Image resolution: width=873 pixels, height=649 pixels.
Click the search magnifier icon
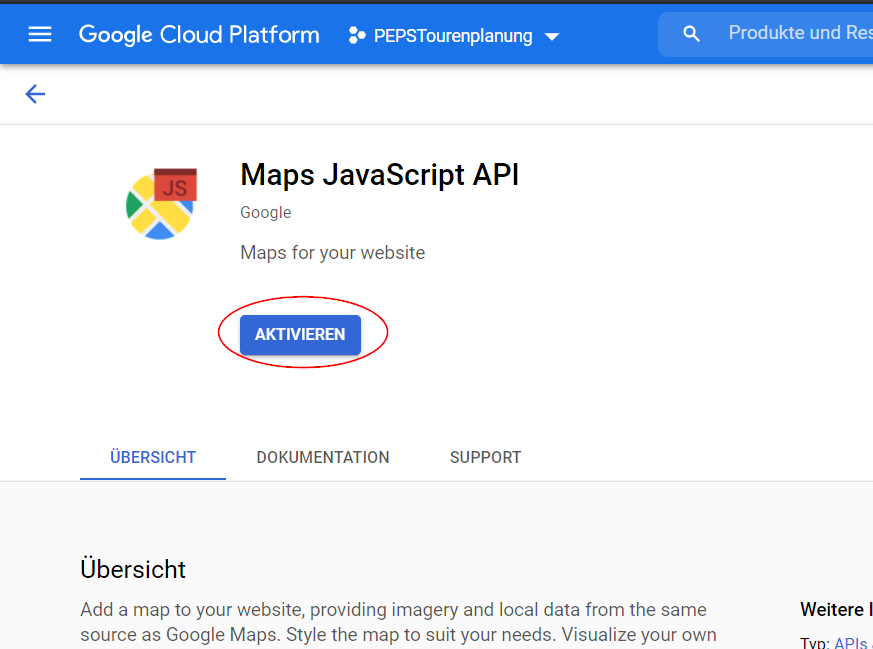pyautogui.click(x=691, y=35)
